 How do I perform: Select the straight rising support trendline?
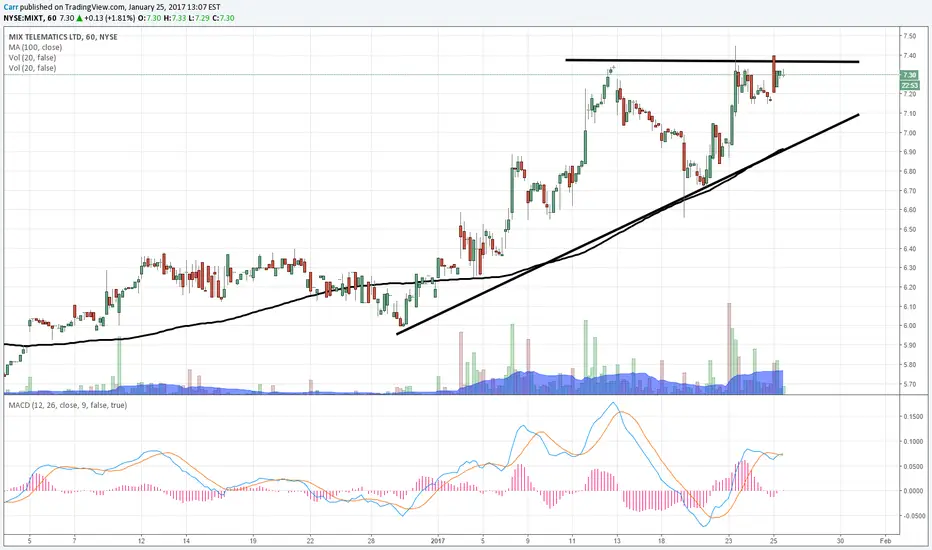pos(628,224)
